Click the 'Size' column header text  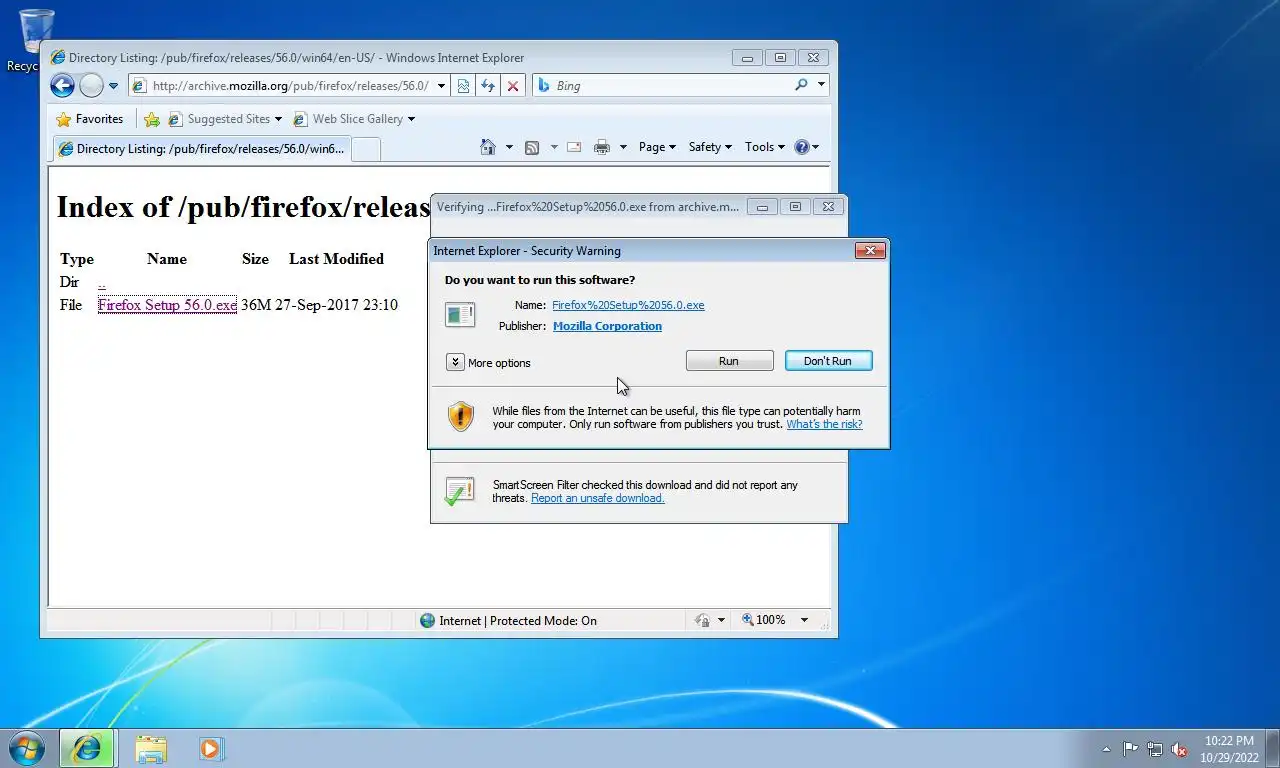[255, 259]
